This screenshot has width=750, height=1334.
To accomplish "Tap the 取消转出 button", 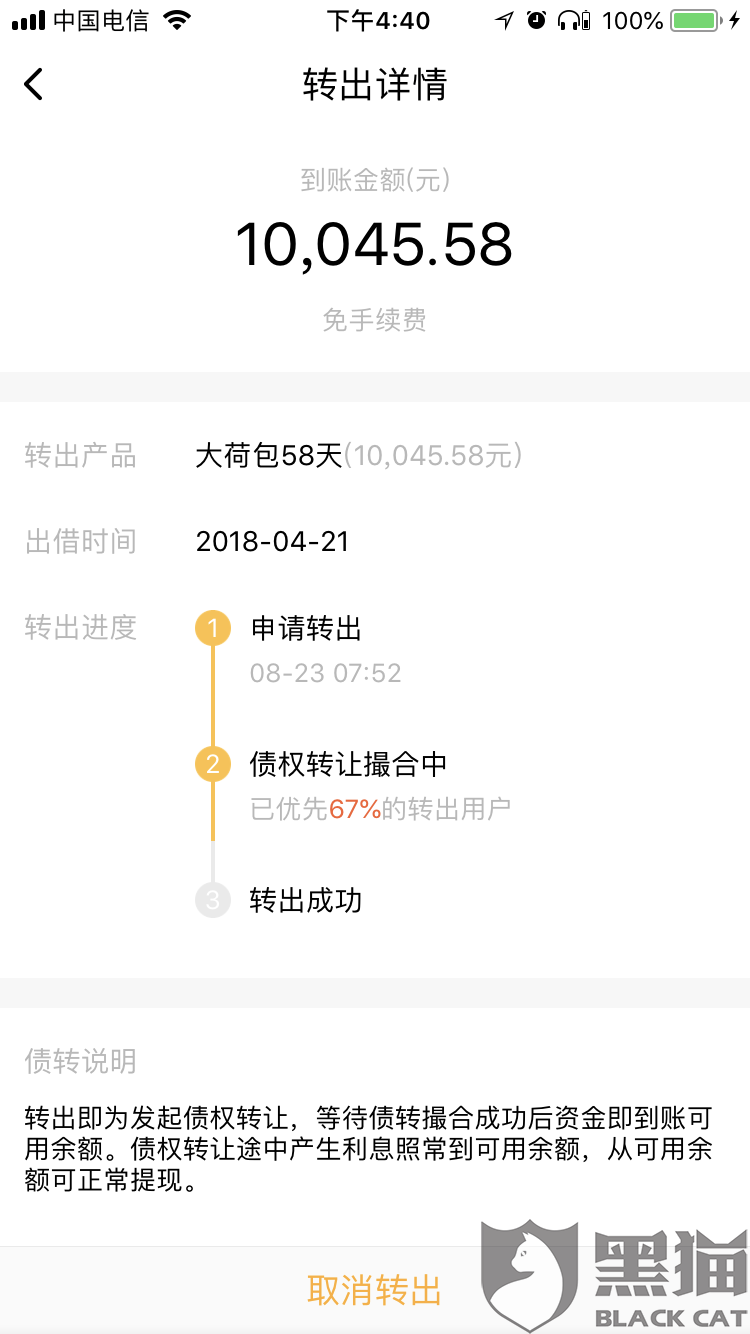I will pos(374,1290).
